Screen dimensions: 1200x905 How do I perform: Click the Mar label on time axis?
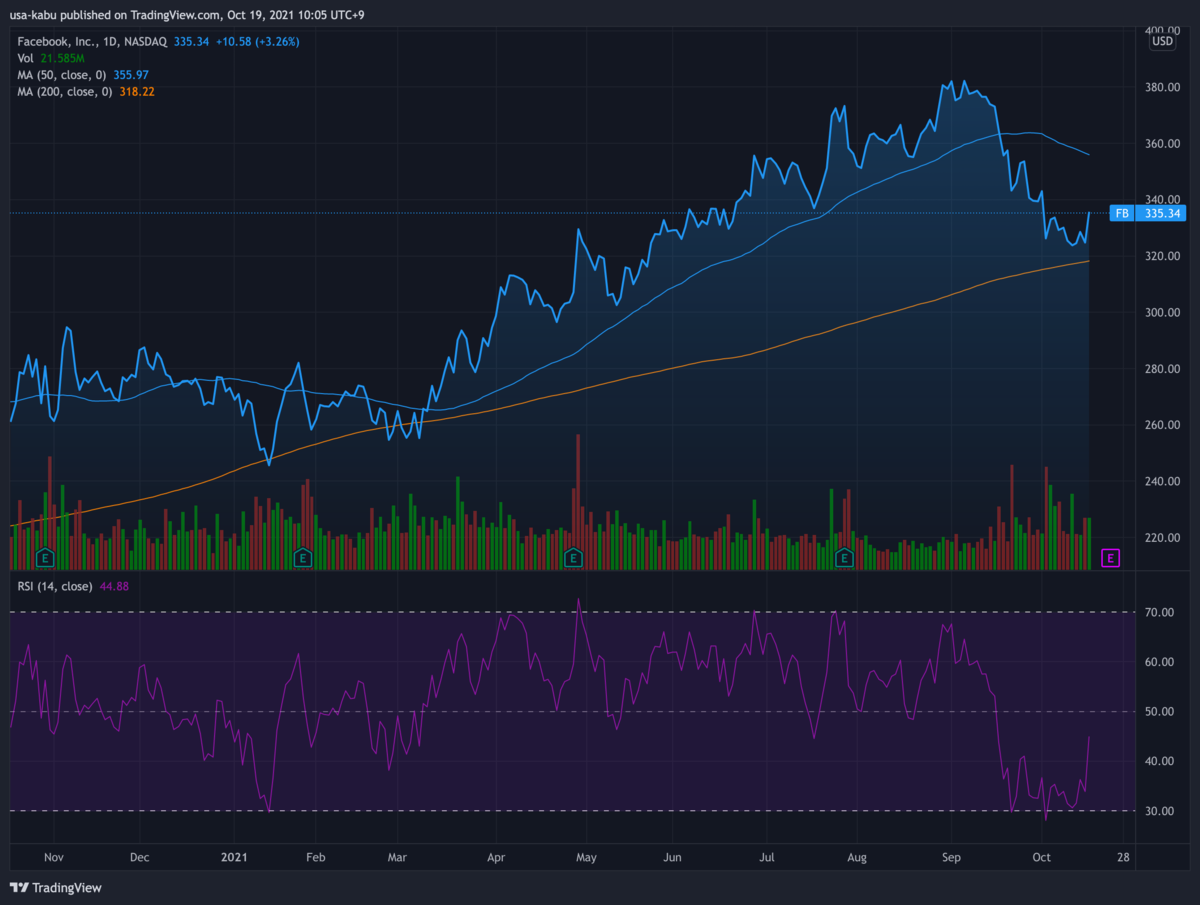click(397, 857)
